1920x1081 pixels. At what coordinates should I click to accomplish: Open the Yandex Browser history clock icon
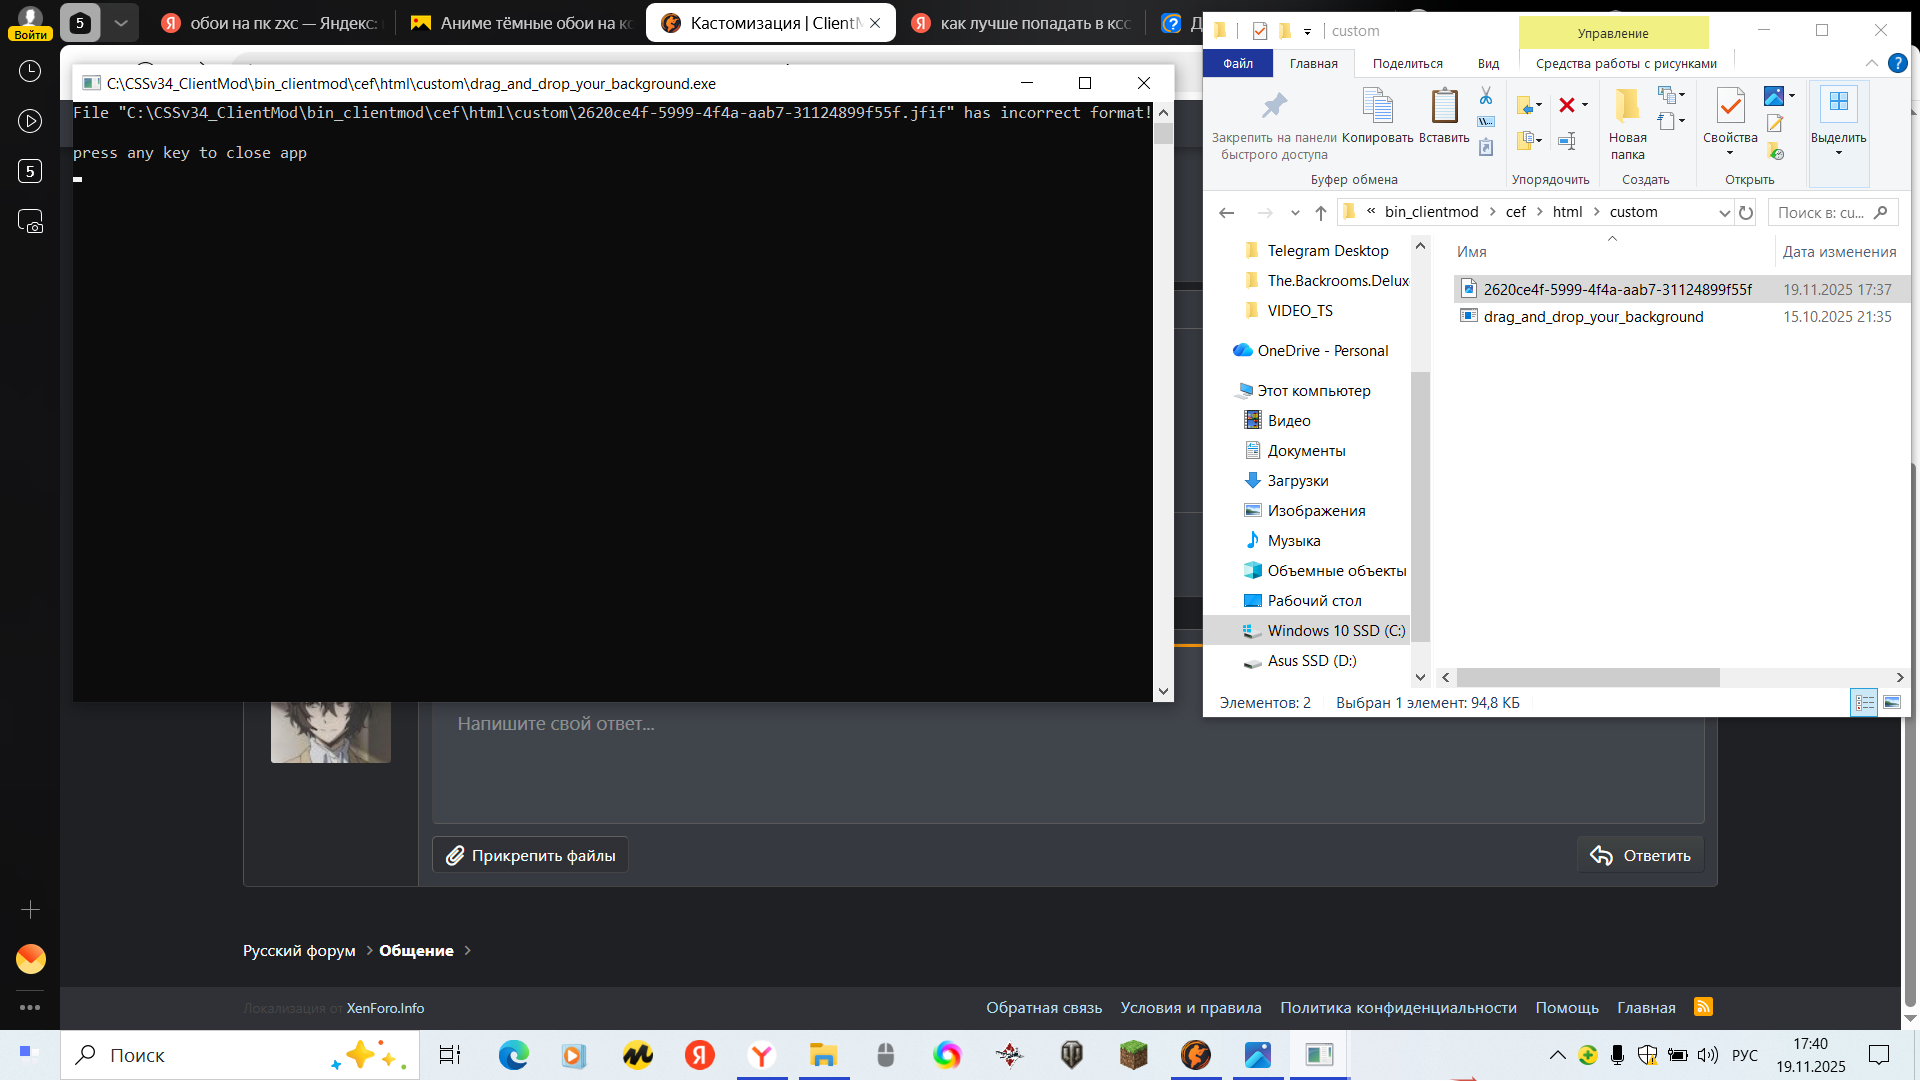[x=30, y=71]
